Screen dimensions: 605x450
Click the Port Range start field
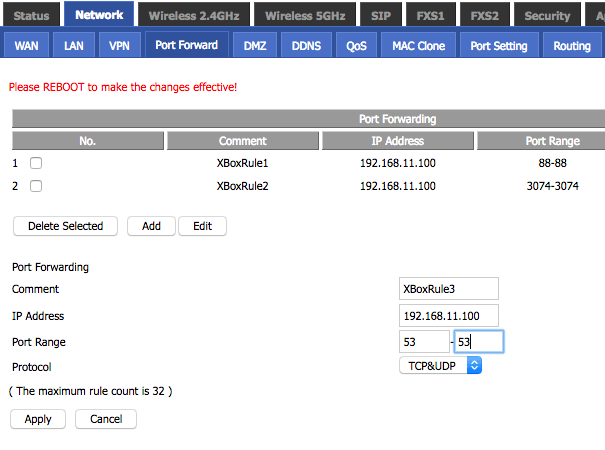point(423,342)
